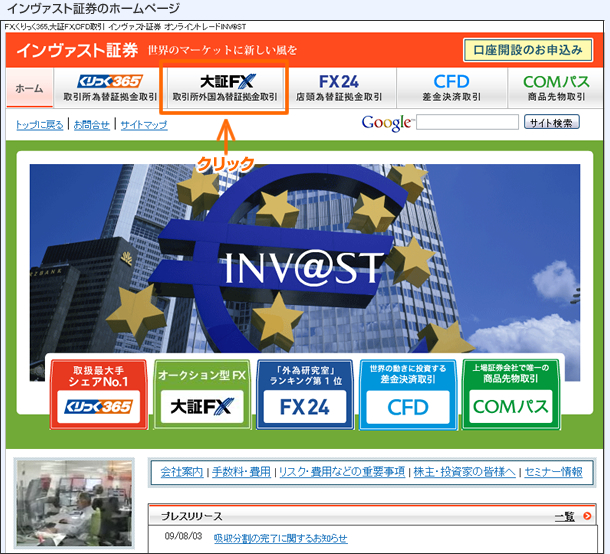This screenshot has width=610, height=554.
Task: Click the INV@ST euro banner image
Action: point(305,259)
